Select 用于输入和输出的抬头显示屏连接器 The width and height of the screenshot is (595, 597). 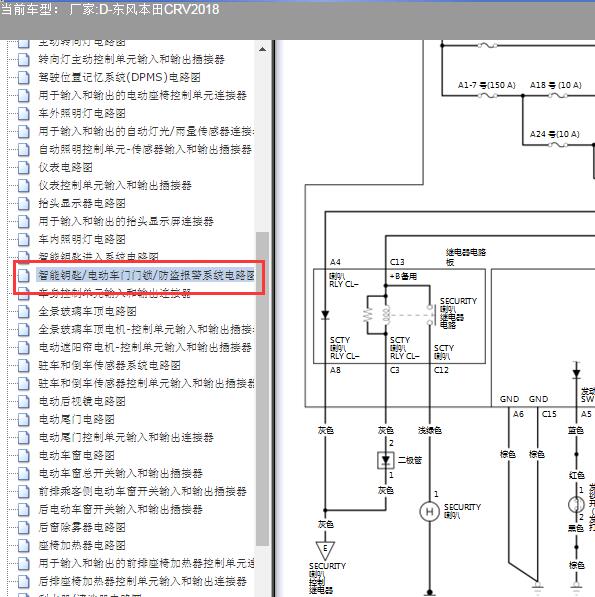click(x=126, y=222)
